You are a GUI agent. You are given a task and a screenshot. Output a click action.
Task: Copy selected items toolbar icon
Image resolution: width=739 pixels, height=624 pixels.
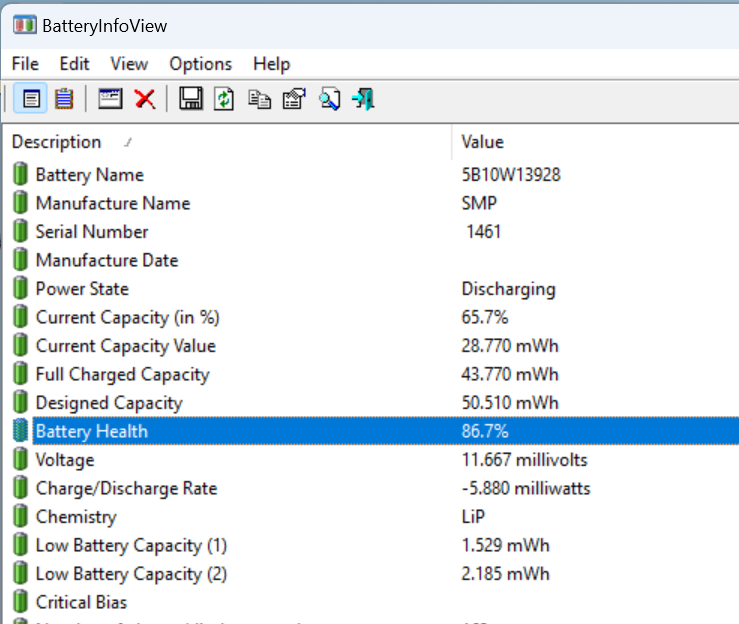[x=259, y=99]
